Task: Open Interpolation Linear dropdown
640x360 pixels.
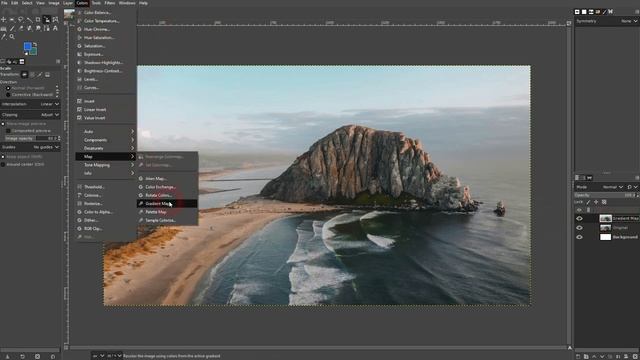Action: pos(31,104)
